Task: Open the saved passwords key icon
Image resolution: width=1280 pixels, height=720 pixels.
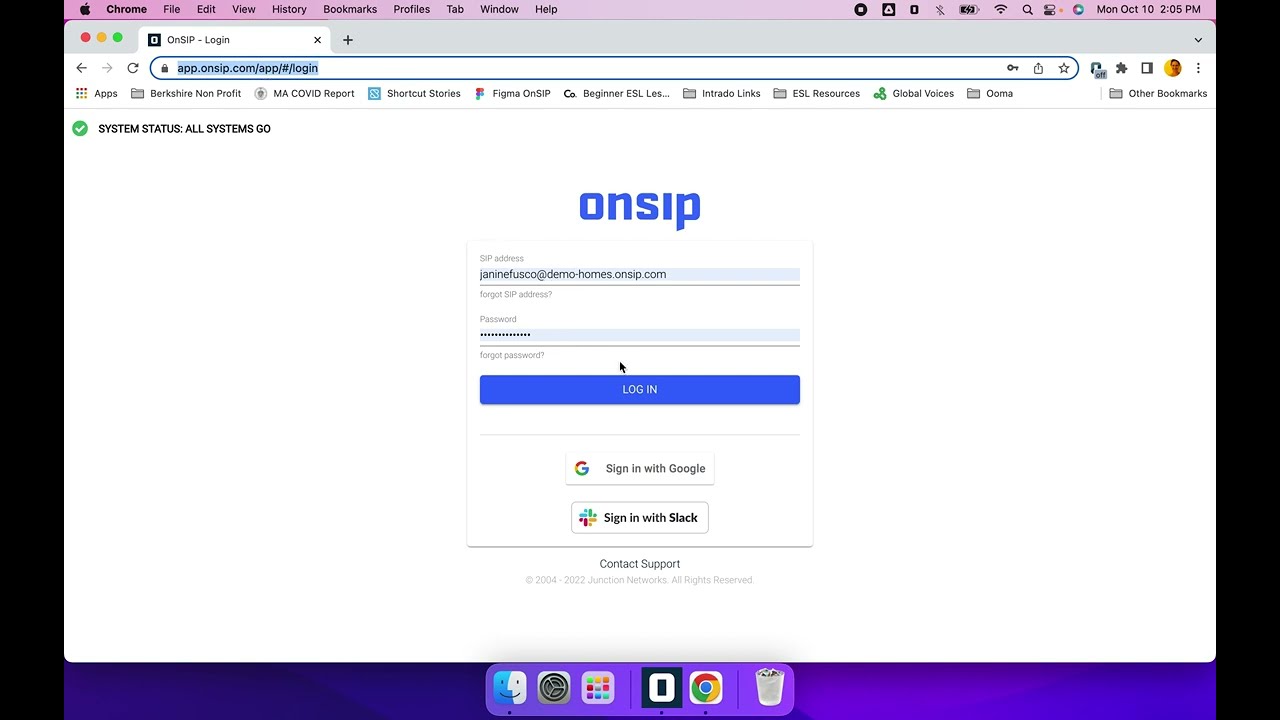Action: (1013, 68)
